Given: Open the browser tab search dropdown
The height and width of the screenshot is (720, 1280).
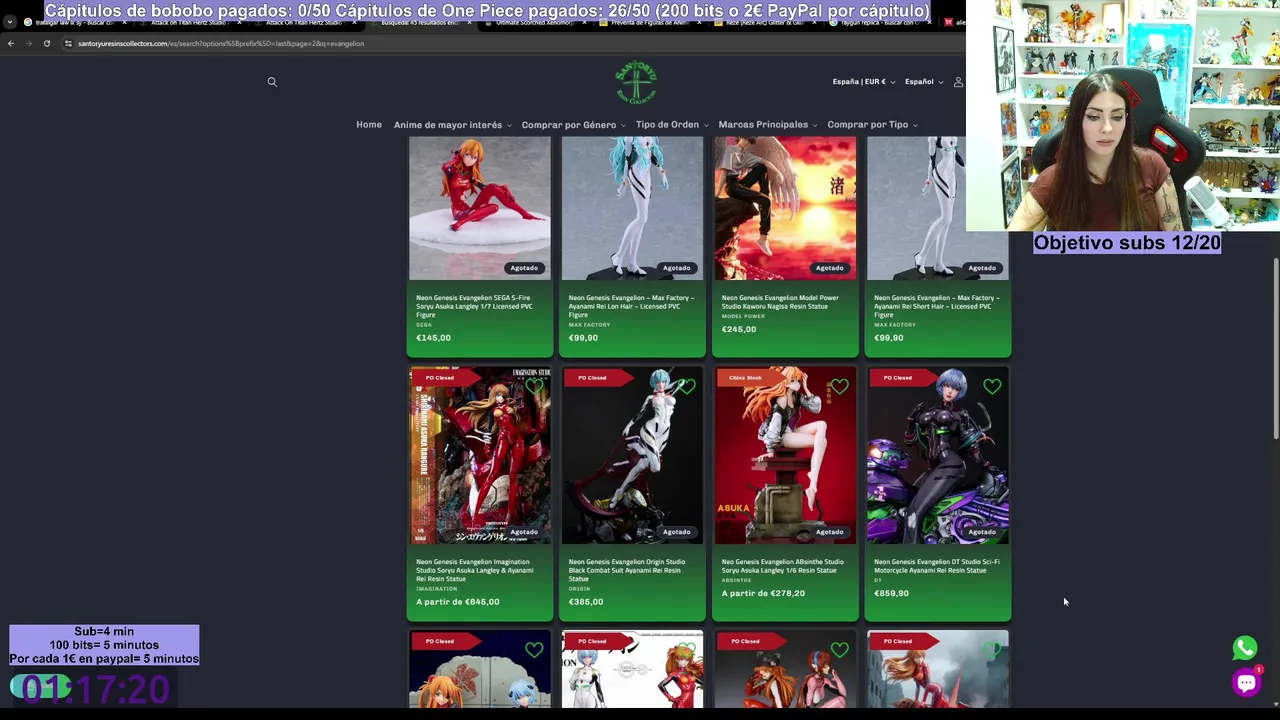Looking at the screenshot, I should (x=10, y=22).
